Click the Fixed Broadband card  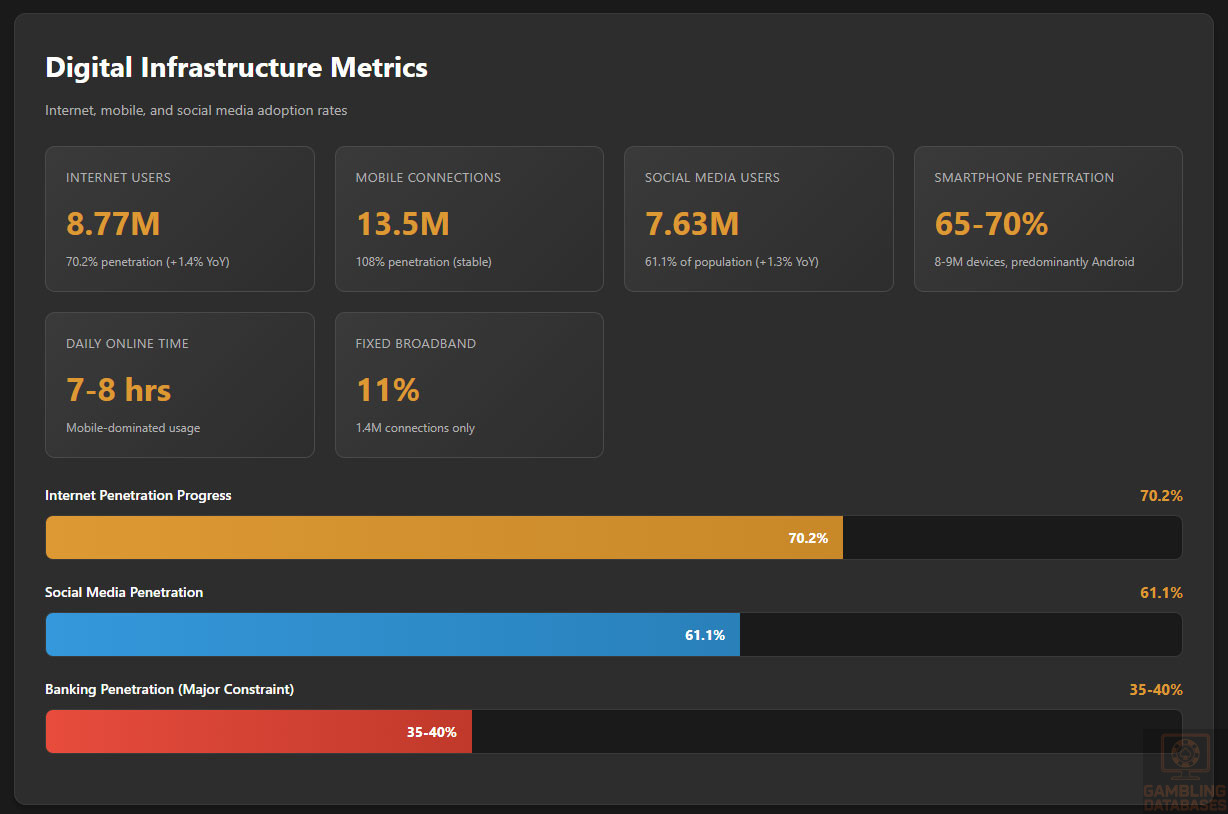click(x=469, y=385)
